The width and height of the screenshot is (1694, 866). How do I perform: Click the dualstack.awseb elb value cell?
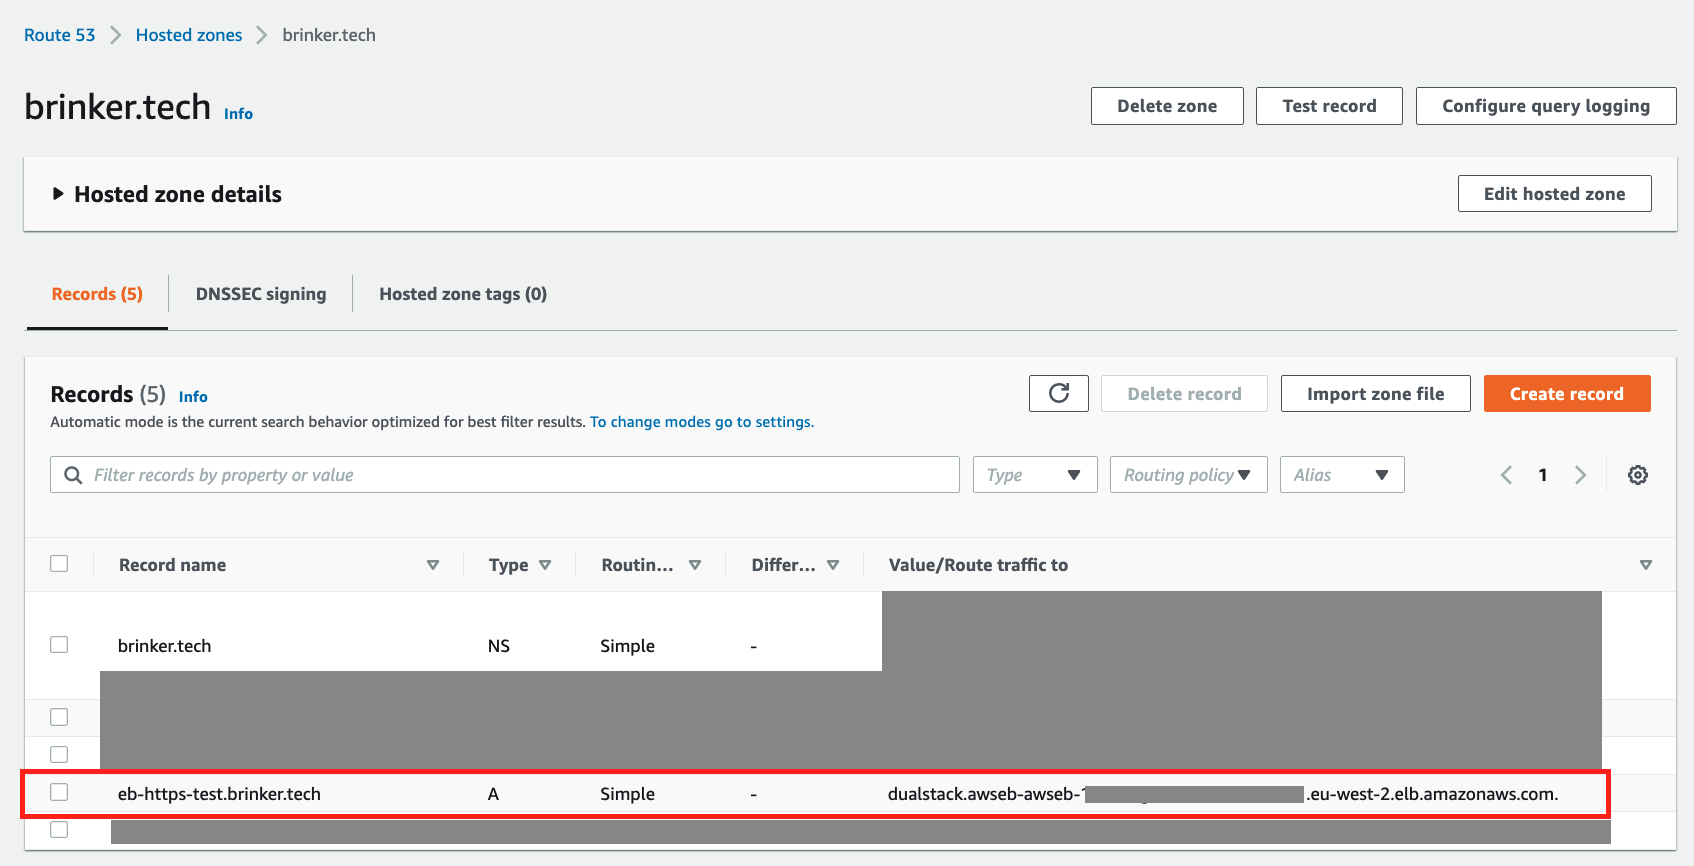(x=1223, y=794)
